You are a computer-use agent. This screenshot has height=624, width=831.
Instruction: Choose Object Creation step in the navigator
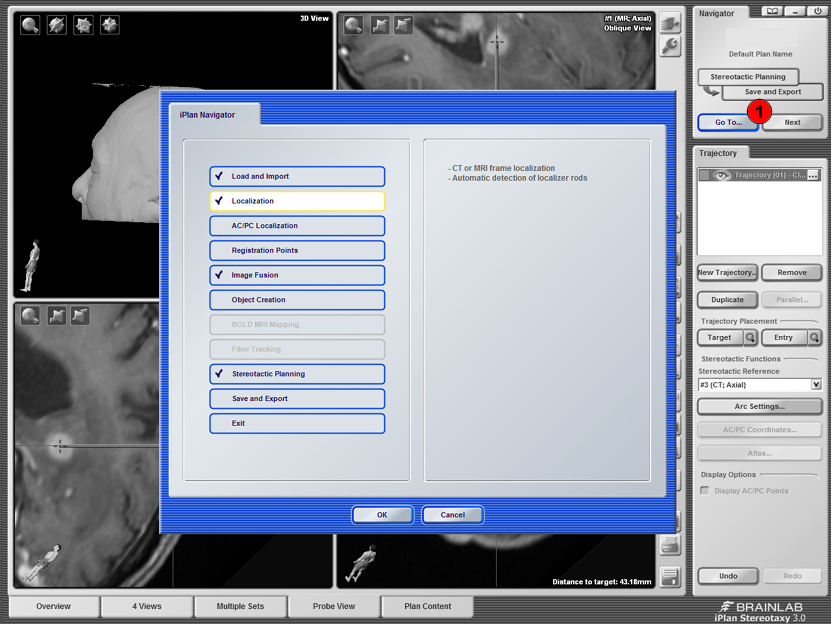point(297,300)
